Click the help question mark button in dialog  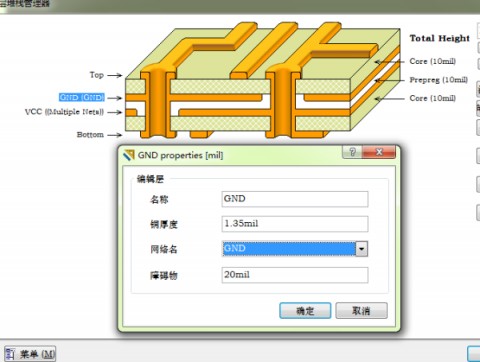(352, 152)
